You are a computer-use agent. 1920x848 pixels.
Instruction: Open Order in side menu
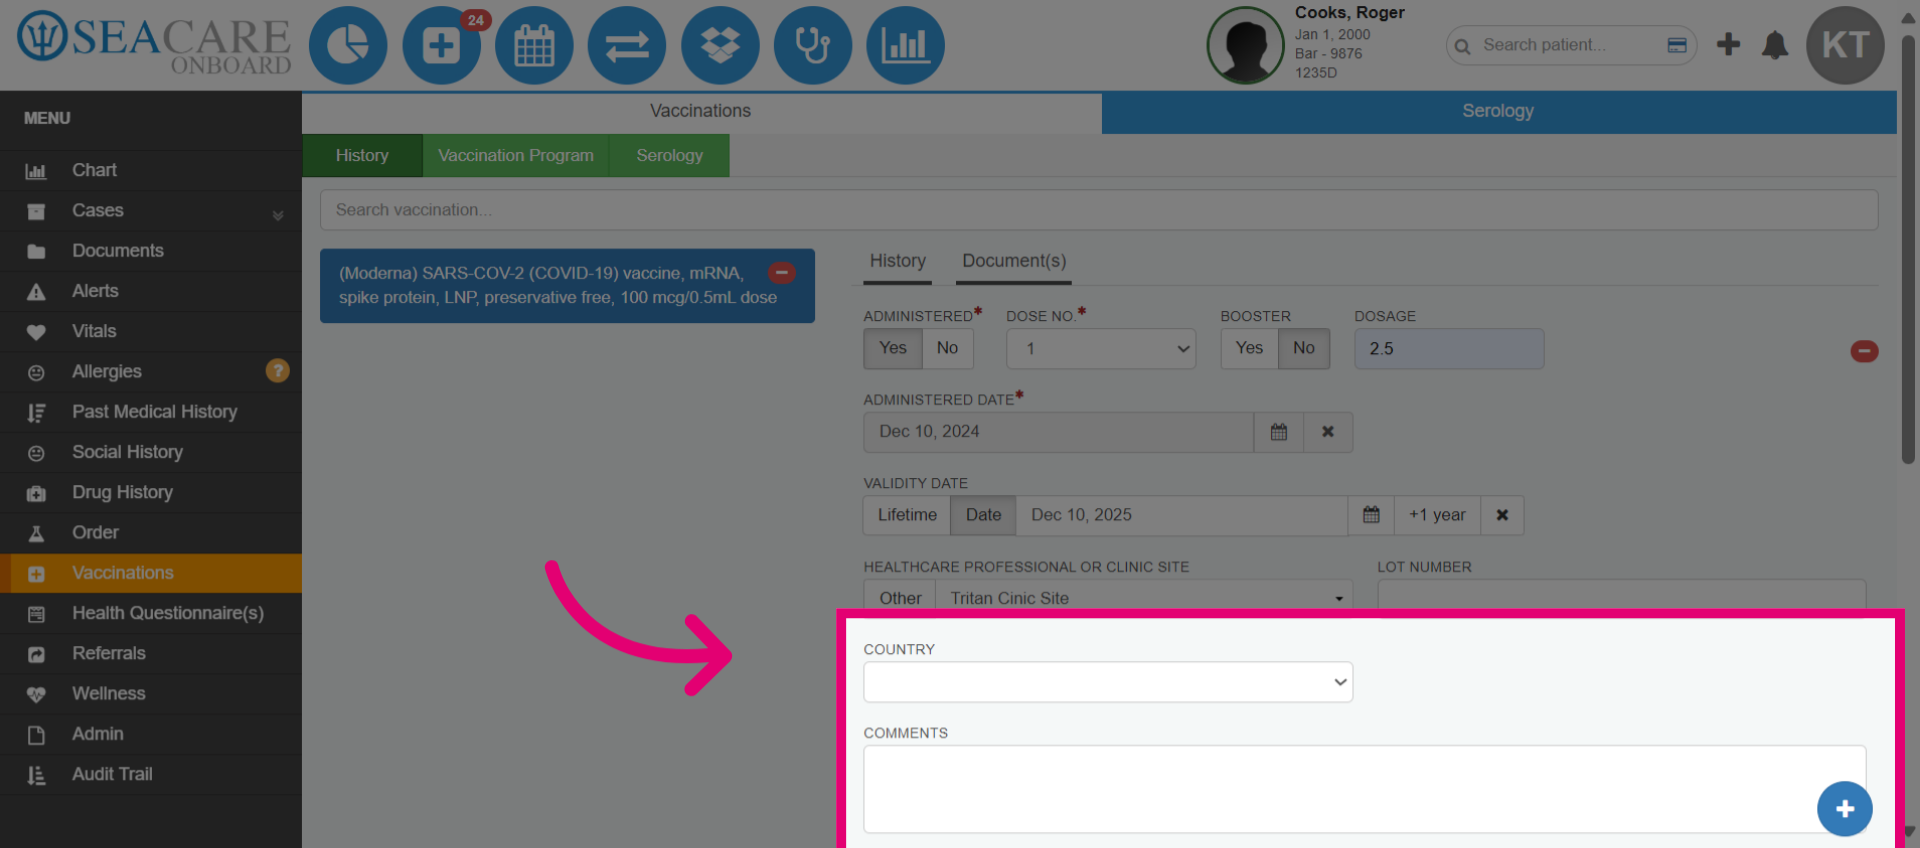(151, 533)
